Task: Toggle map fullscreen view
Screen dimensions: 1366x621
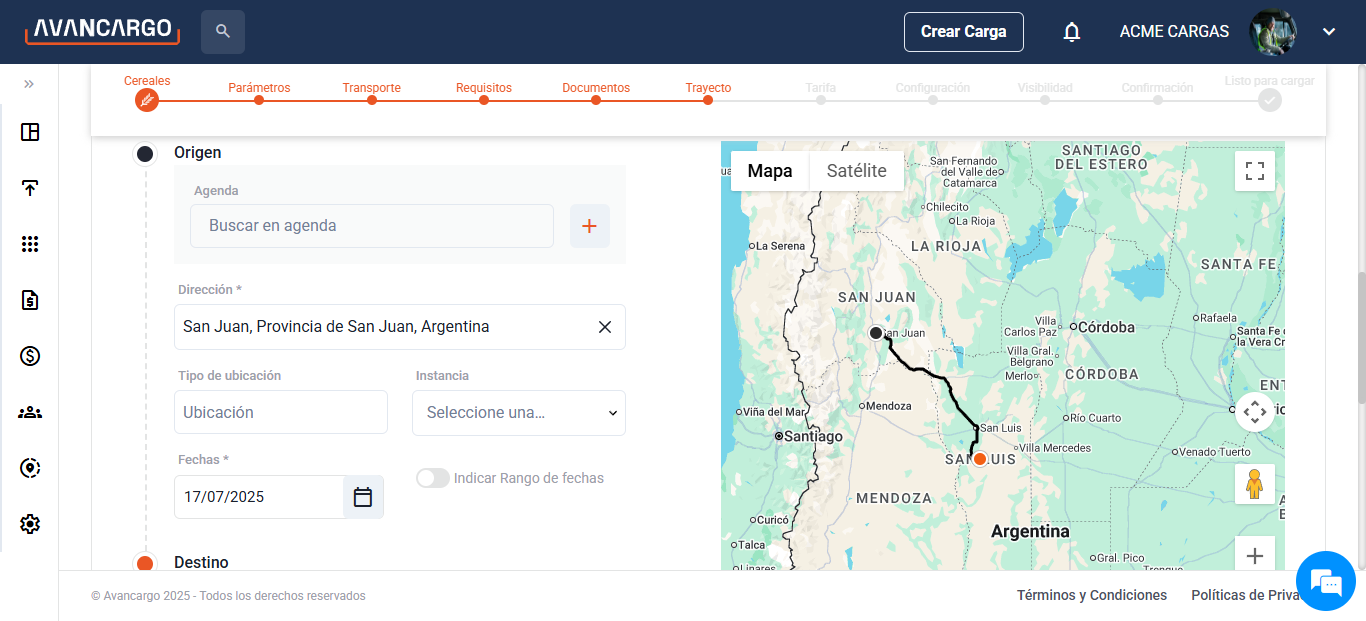Action: pos(1255,171)
